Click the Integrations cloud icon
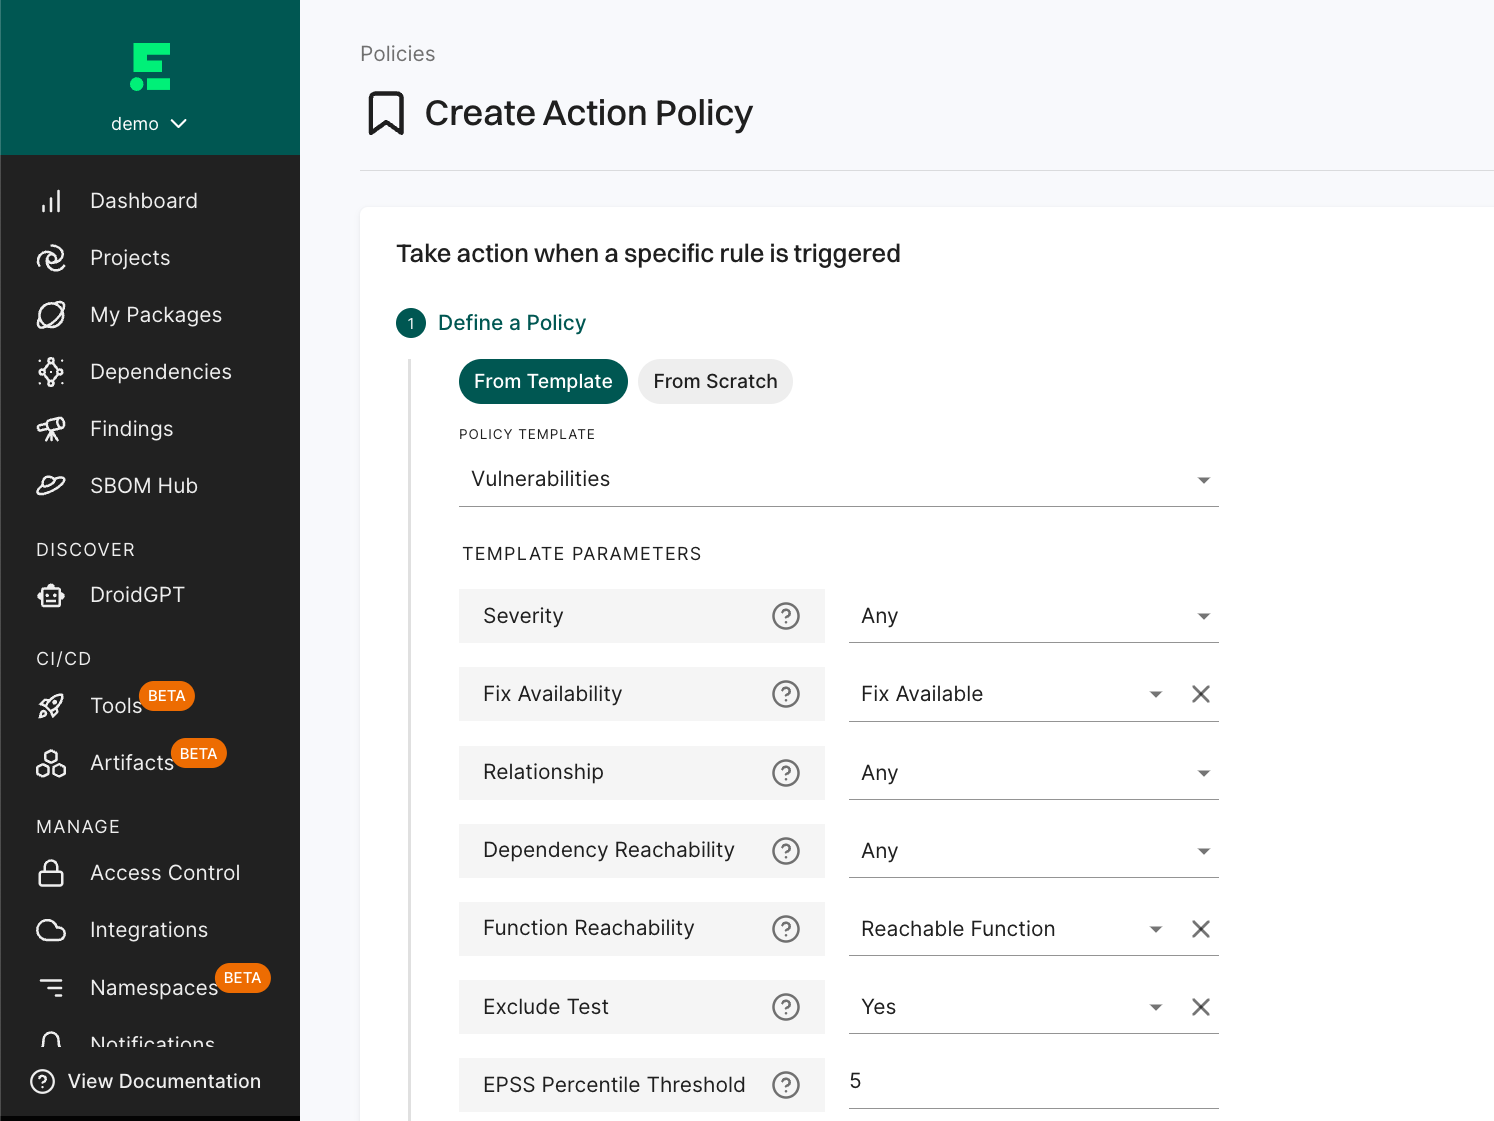1494x1121 pixels. pos(51,930)
